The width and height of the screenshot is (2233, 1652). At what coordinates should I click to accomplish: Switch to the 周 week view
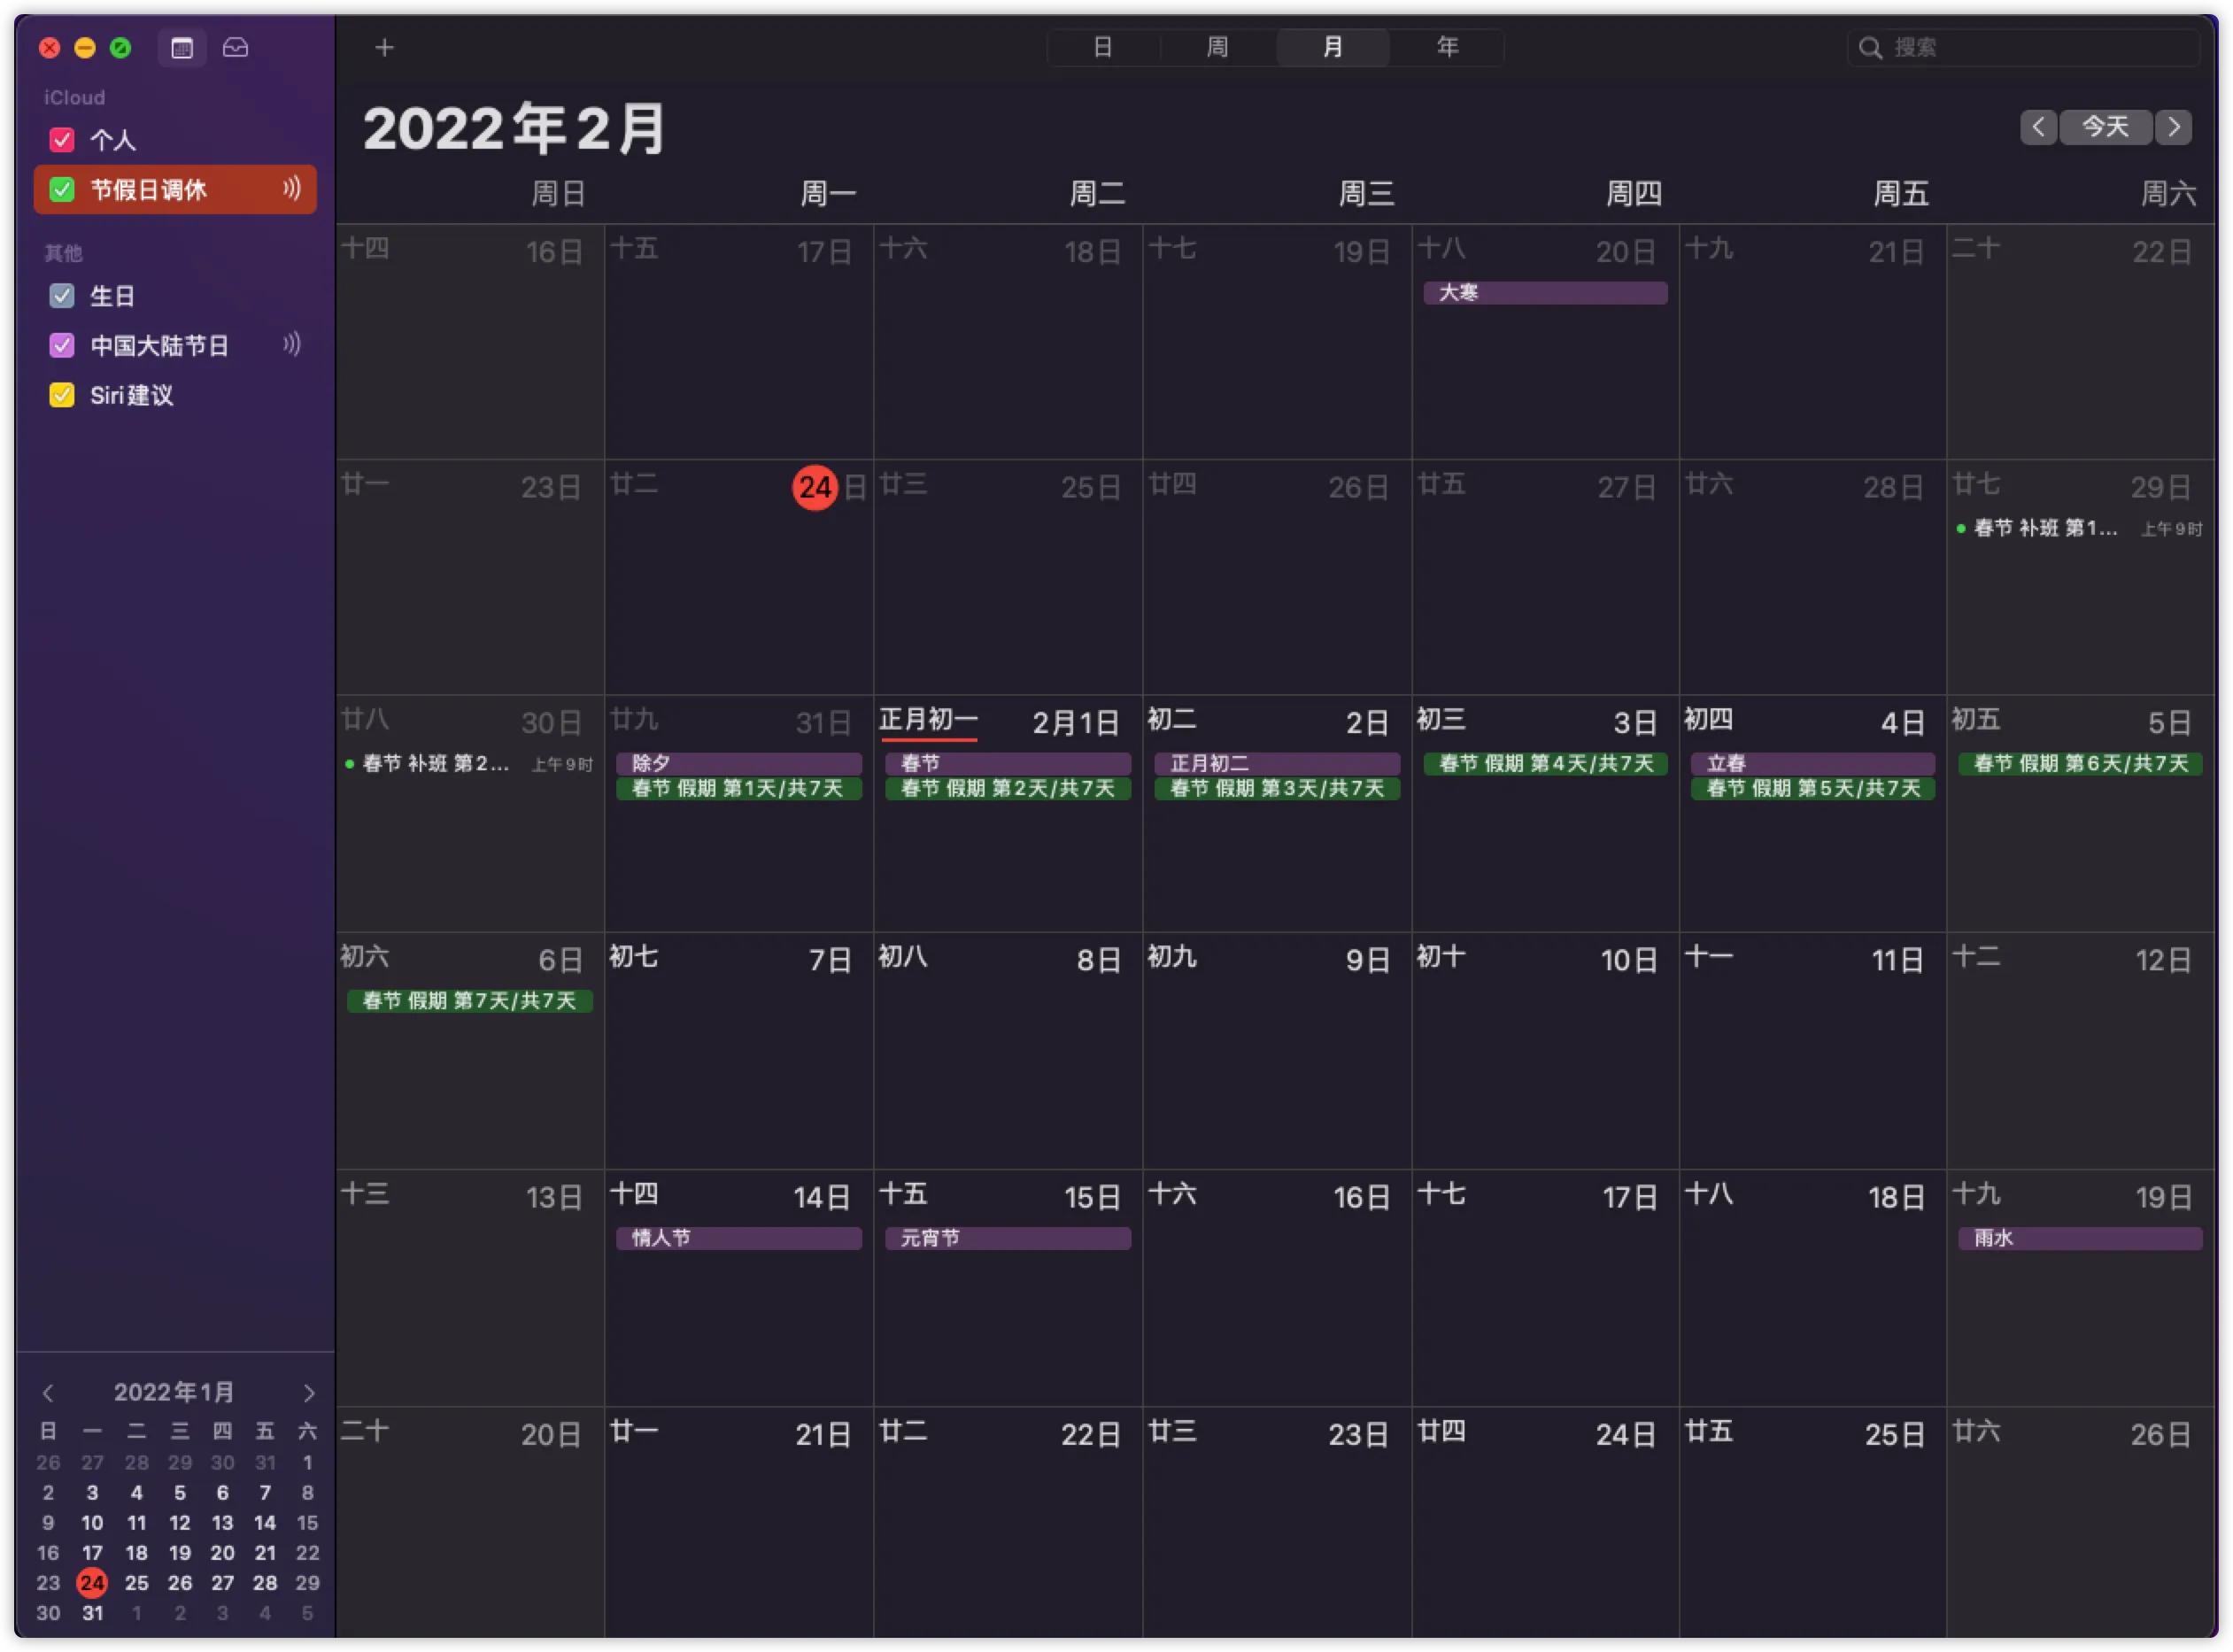click(x=1218, y=47)
